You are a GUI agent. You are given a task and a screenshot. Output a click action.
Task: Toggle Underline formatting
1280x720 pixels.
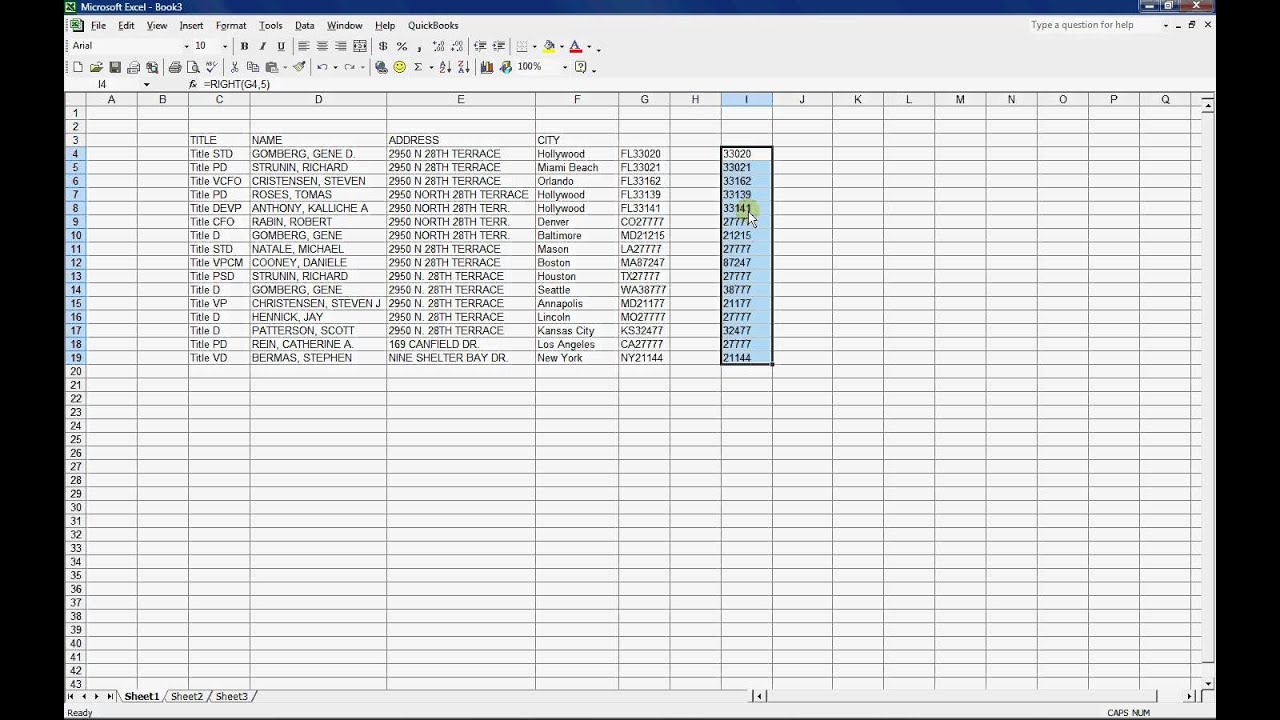click(x=281, y=46)
